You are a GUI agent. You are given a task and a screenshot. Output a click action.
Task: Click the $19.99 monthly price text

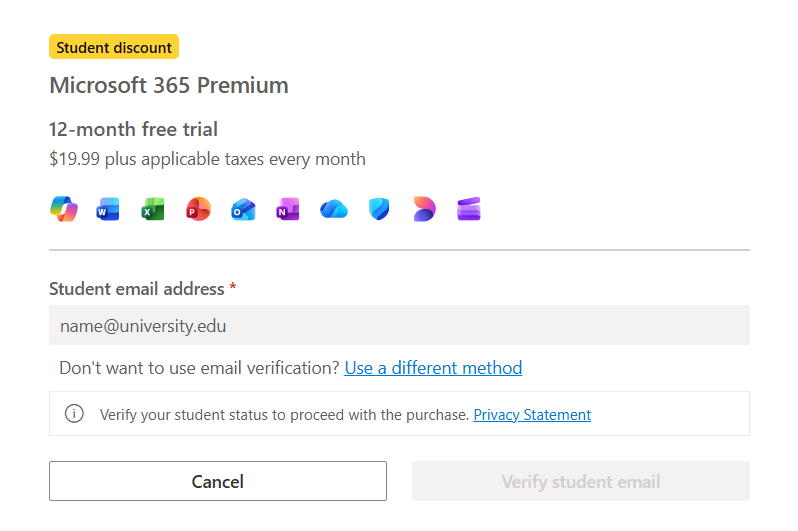207,159
